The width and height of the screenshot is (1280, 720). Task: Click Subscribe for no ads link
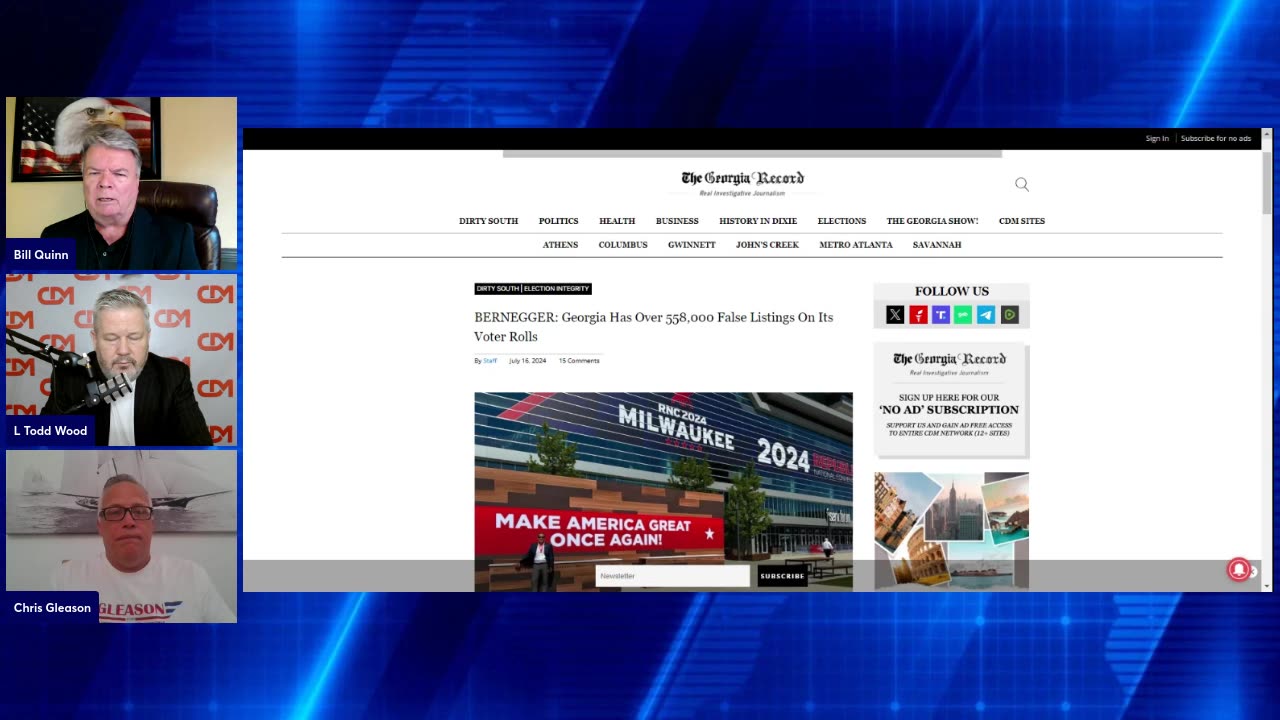tap(1215, 139)
